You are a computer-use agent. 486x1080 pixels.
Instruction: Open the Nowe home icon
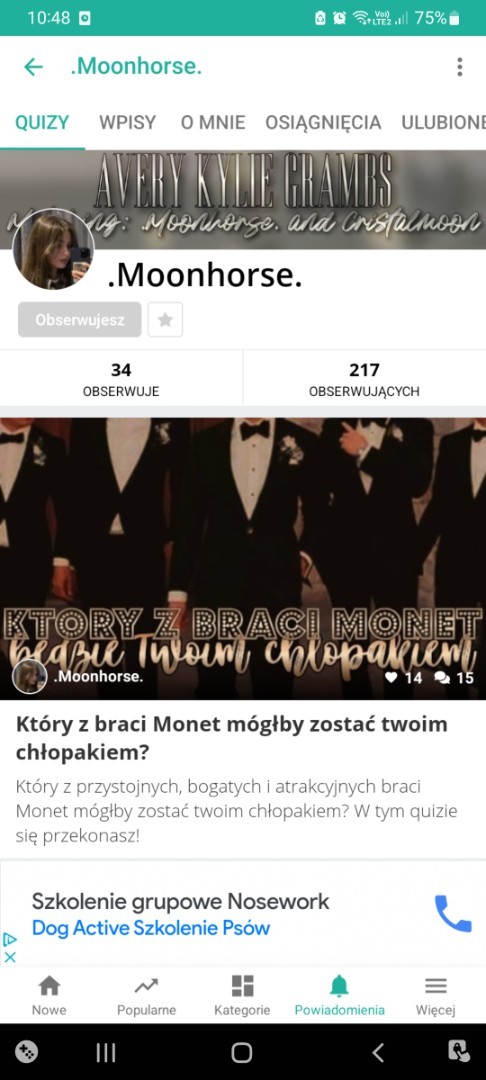49,986
